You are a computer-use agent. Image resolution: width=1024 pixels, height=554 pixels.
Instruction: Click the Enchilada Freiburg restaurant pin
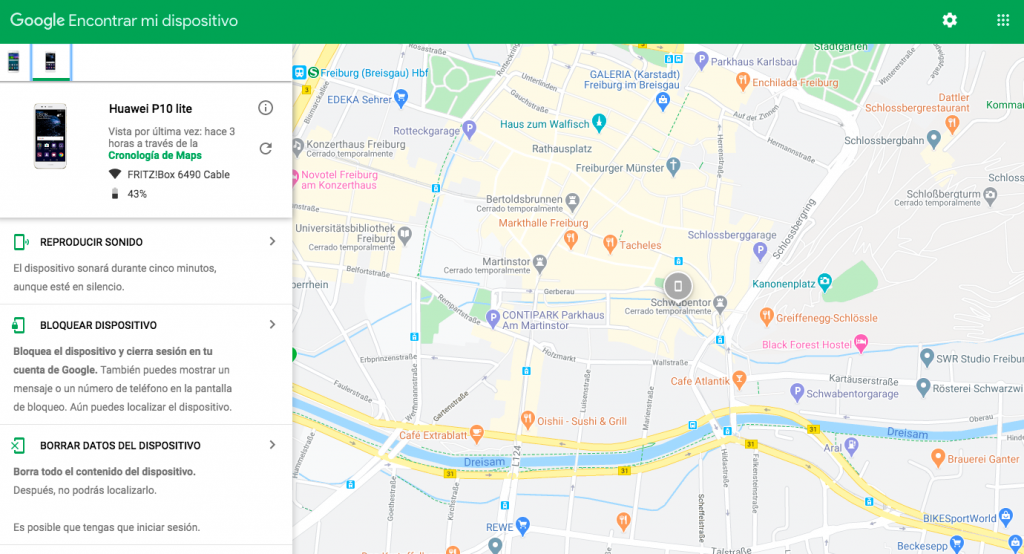pyautogui.click(x=743, y=81)
